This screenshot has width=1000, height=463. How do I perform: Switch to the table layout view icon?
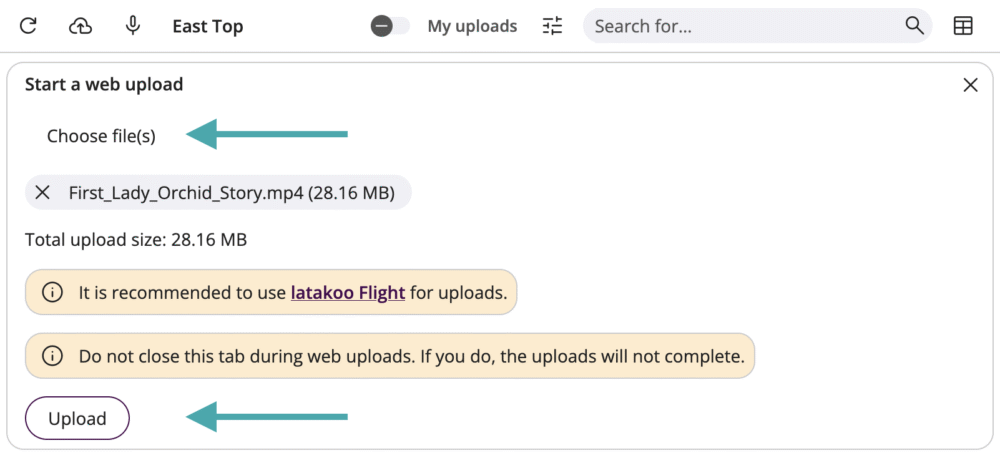pos(963,26)
